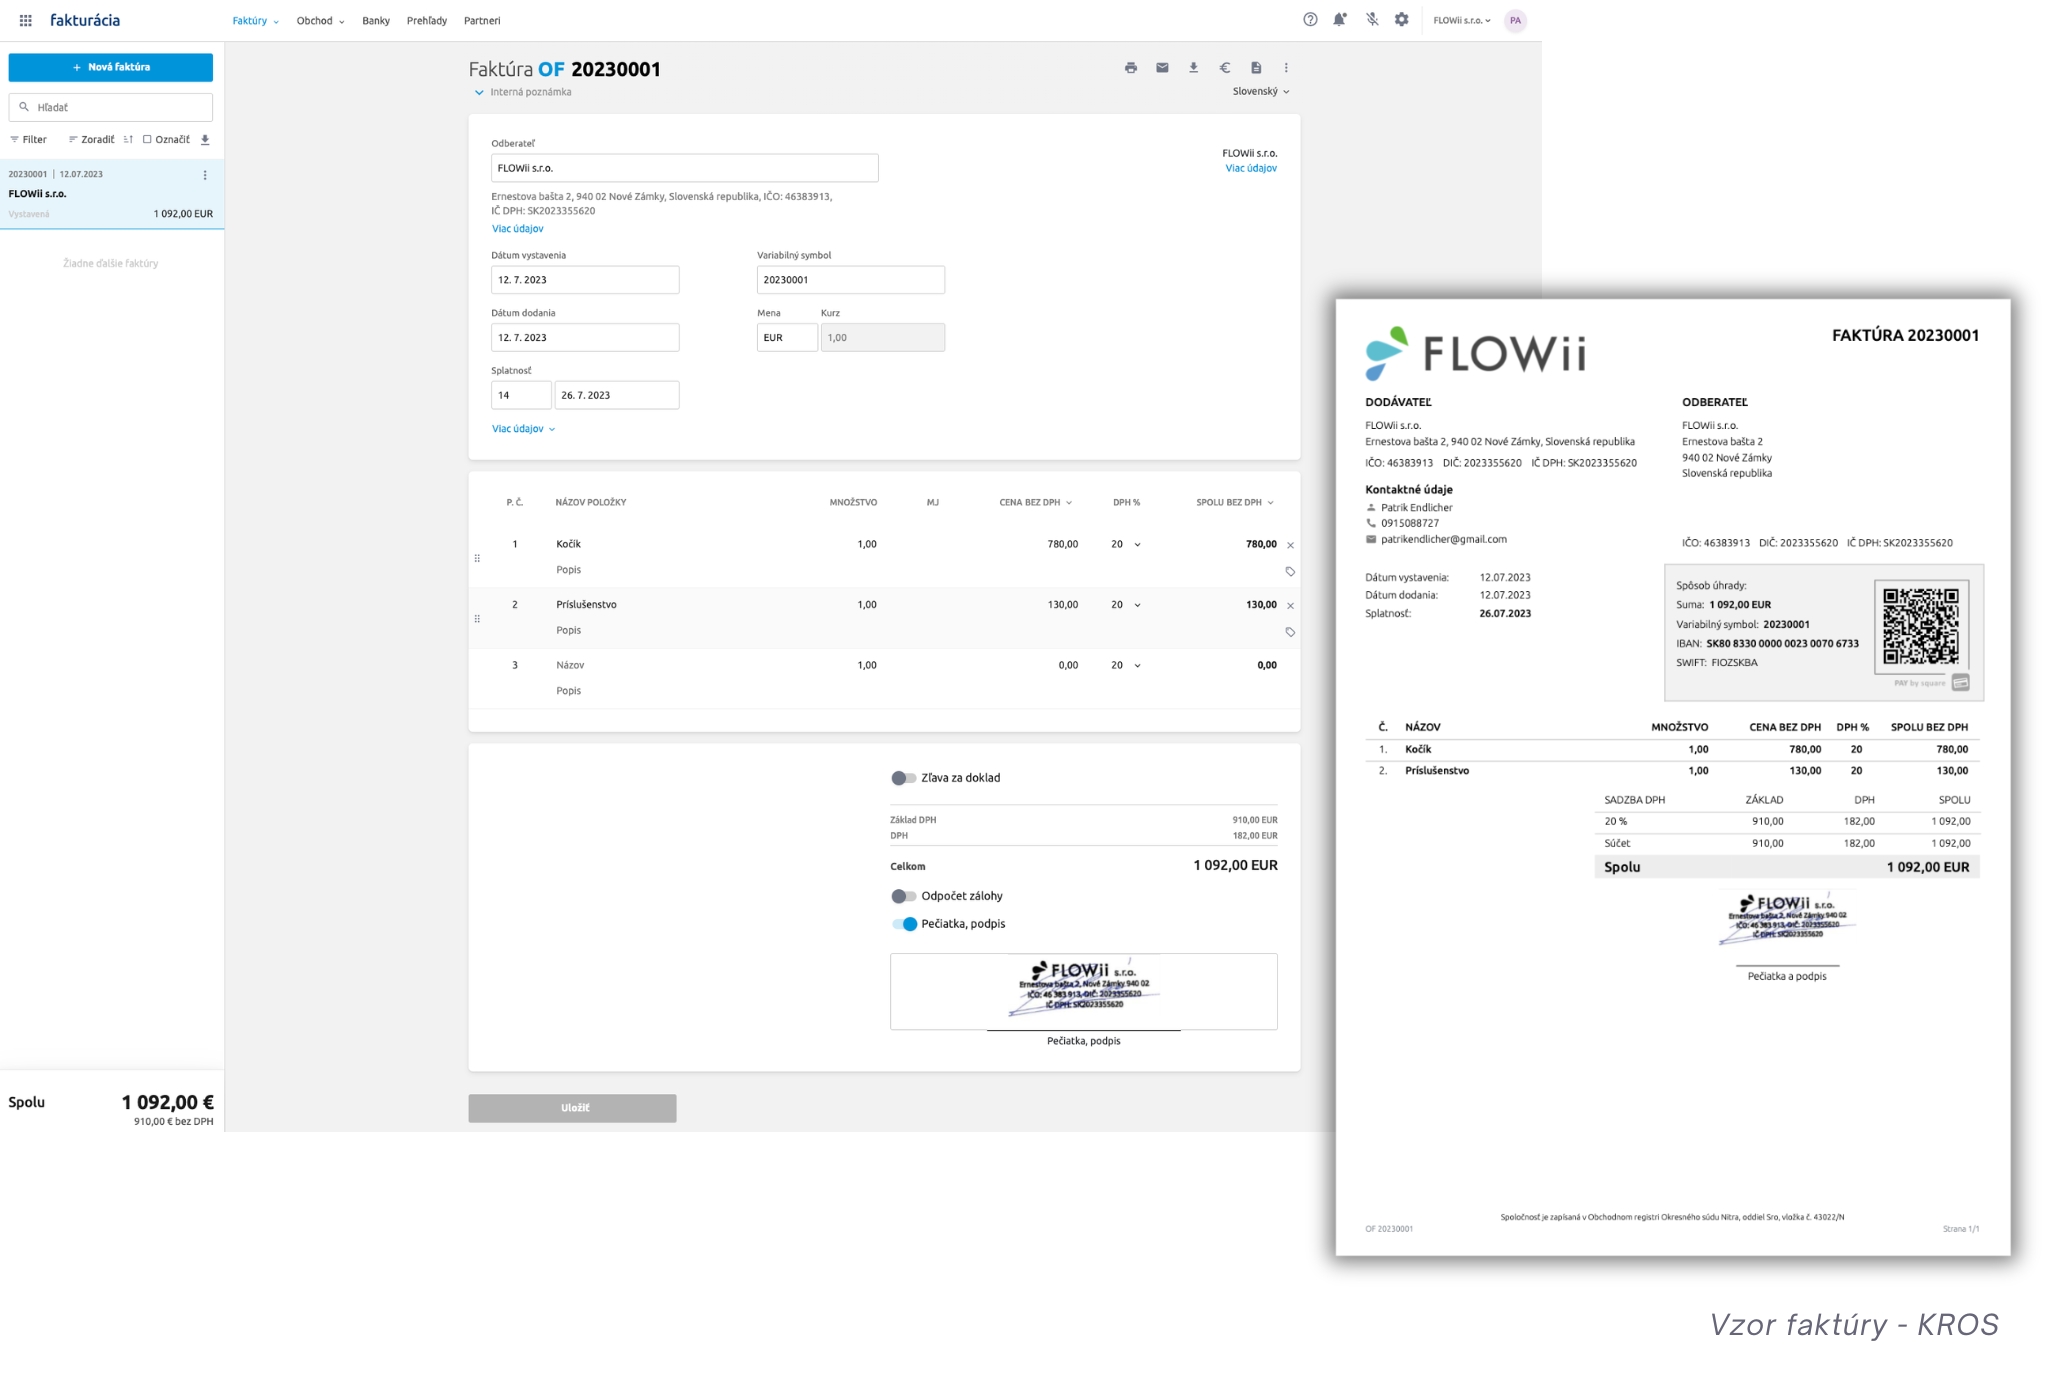2048x1394 pixels.
Task: Click the muted microphone icon
Action: pos(1372,20)
